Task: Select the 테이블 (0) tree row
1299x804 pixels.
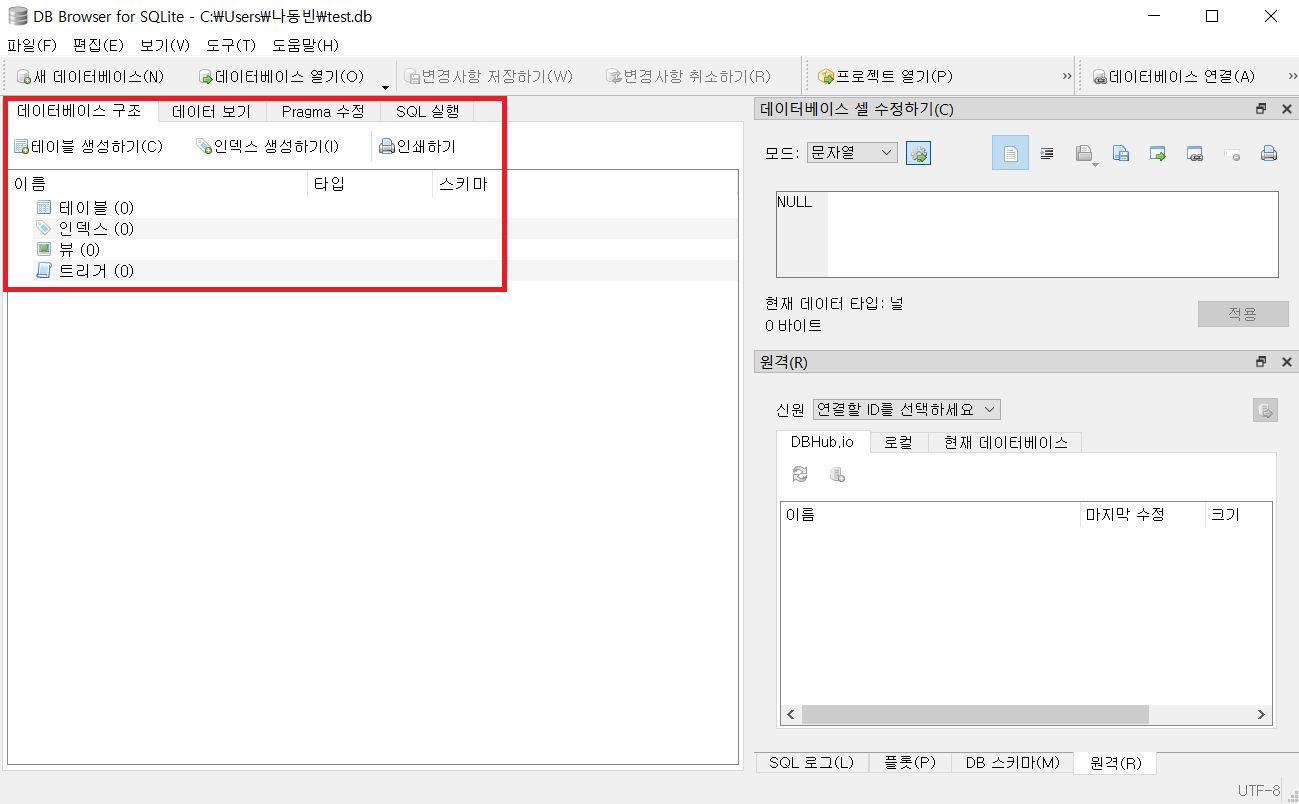Action: click(x=371, y=208)
